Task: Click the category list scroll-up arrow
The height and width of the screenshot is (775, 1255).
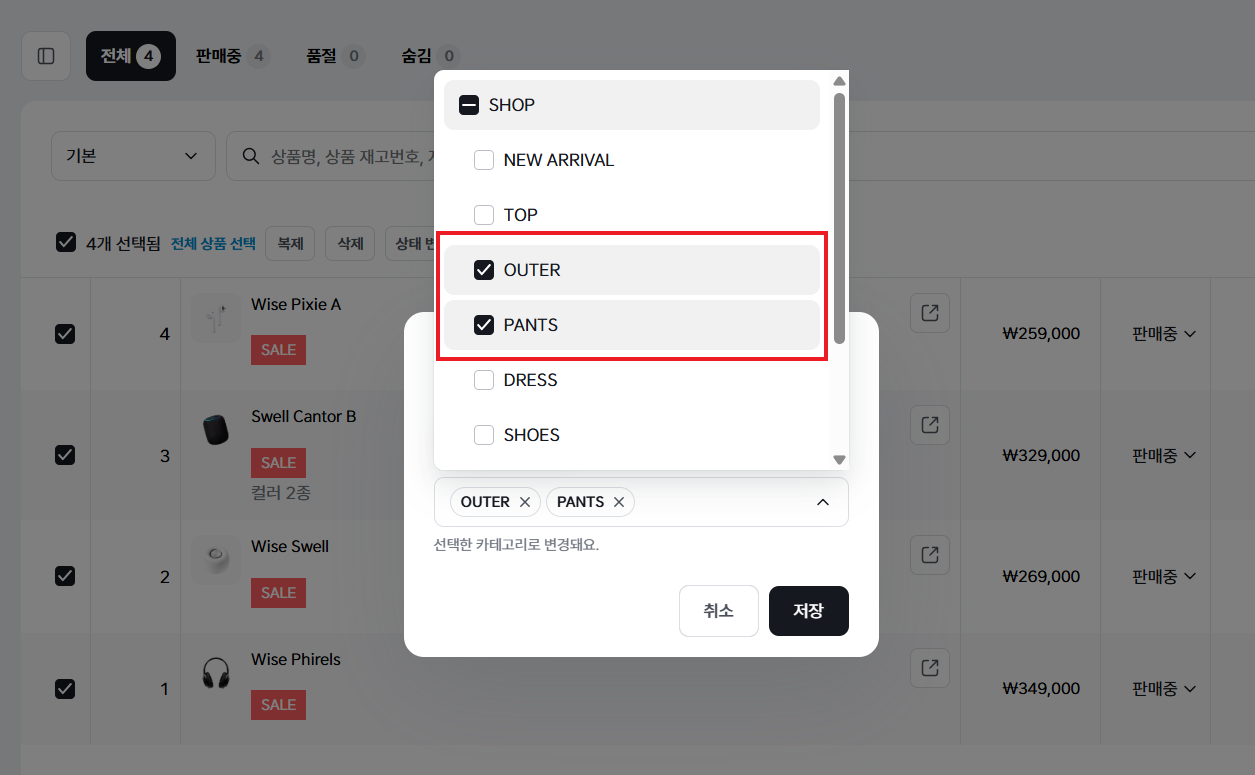Action: click(840, 81)
